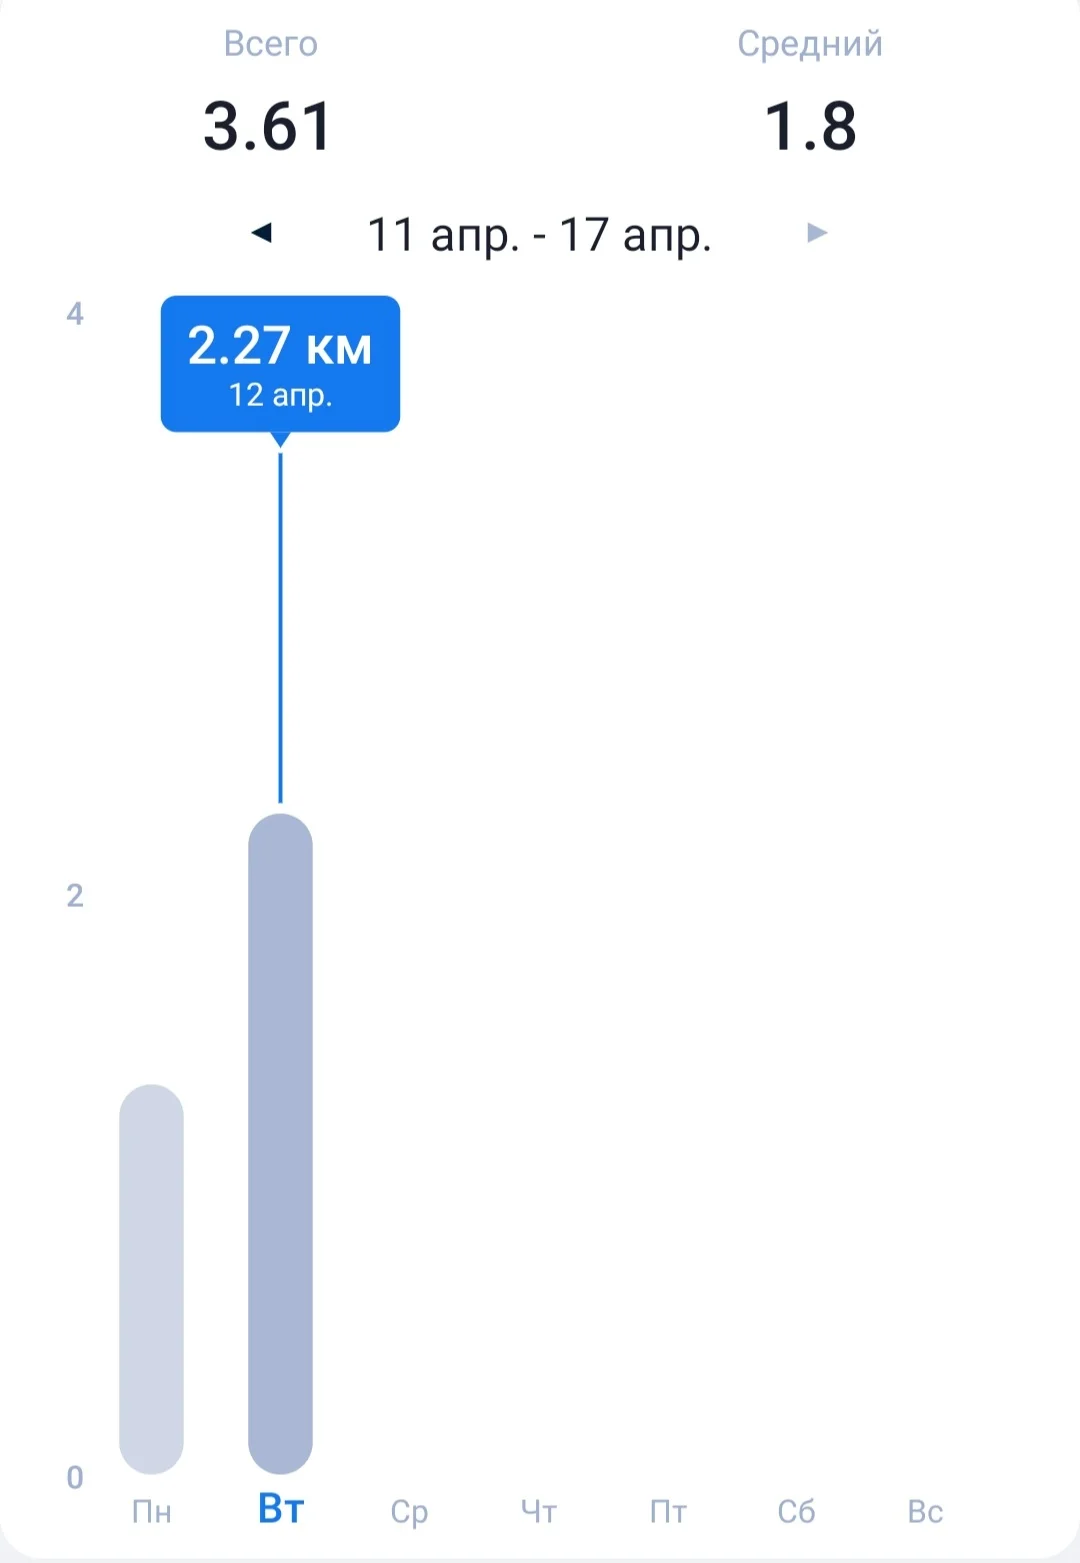Select the Пн day label
The image size is (1080, 1563).
point(151,1511)
